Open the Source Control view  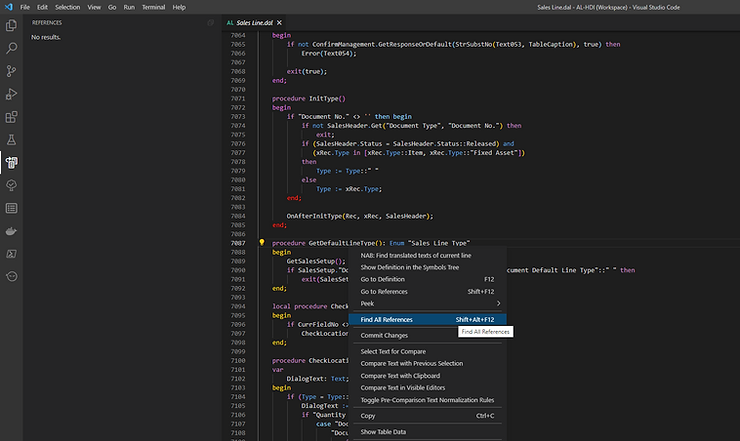point(12,70)
